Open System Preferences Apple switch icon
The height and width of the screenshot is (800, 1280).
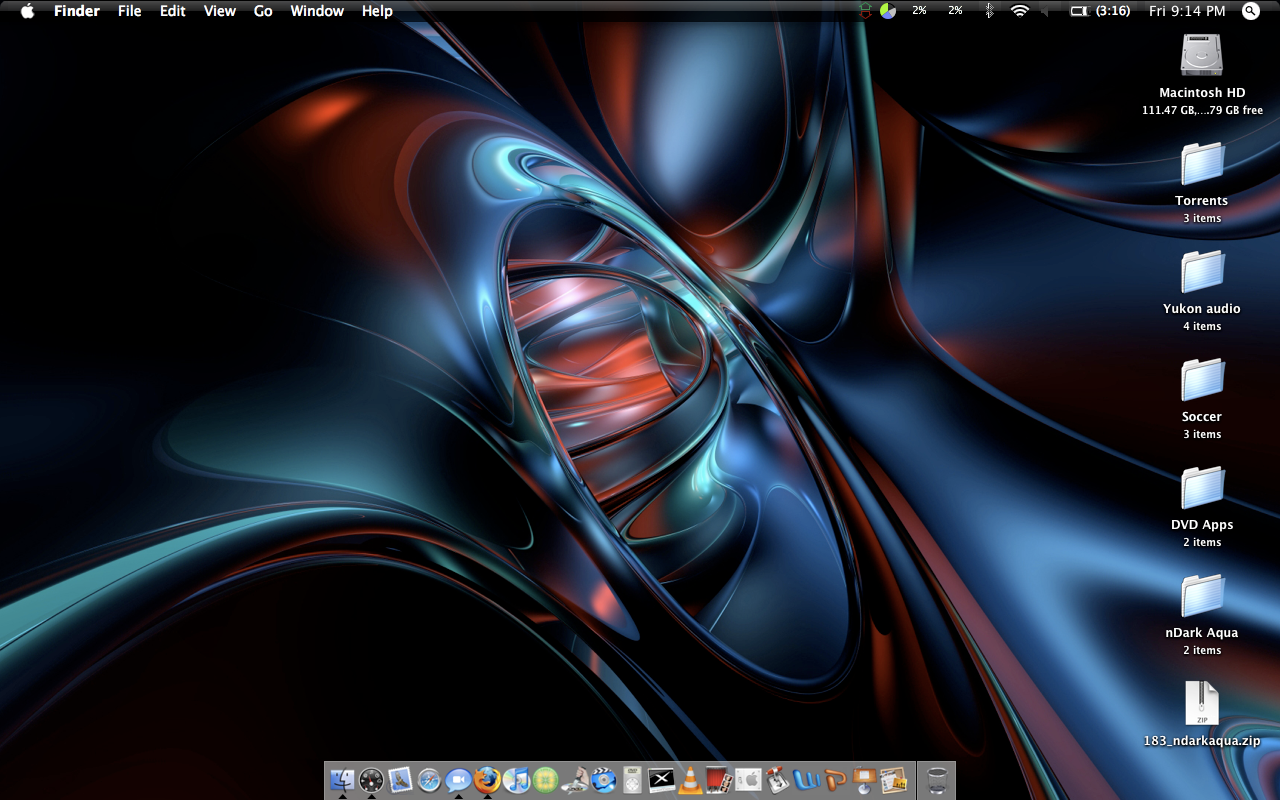(748, 779)
